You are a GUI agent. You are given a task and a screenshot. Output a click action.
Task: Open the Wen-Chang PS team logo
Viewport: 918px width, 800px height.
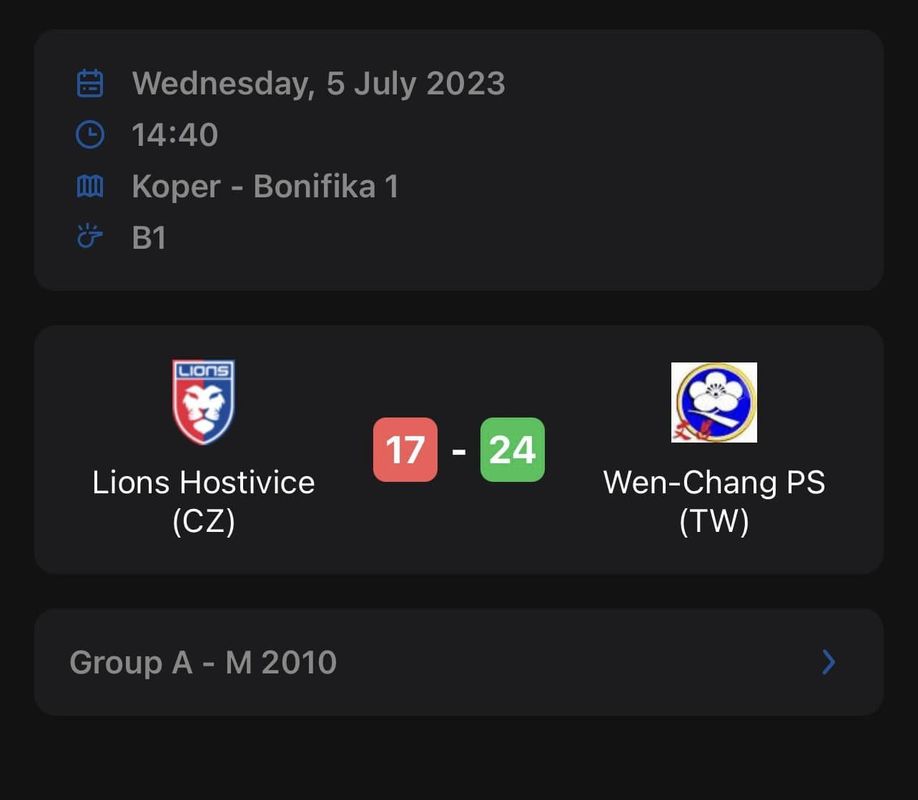coord(714,402)
